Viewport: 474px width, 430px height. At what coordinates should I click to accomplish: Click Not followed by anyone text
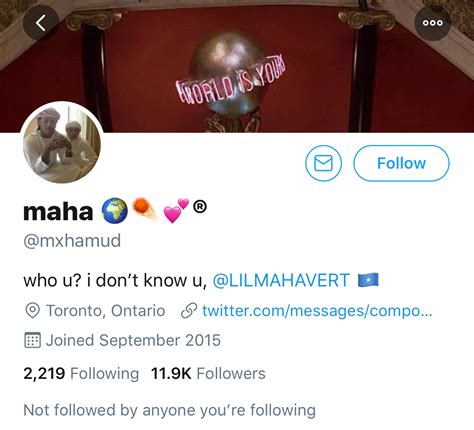point(169,410)
